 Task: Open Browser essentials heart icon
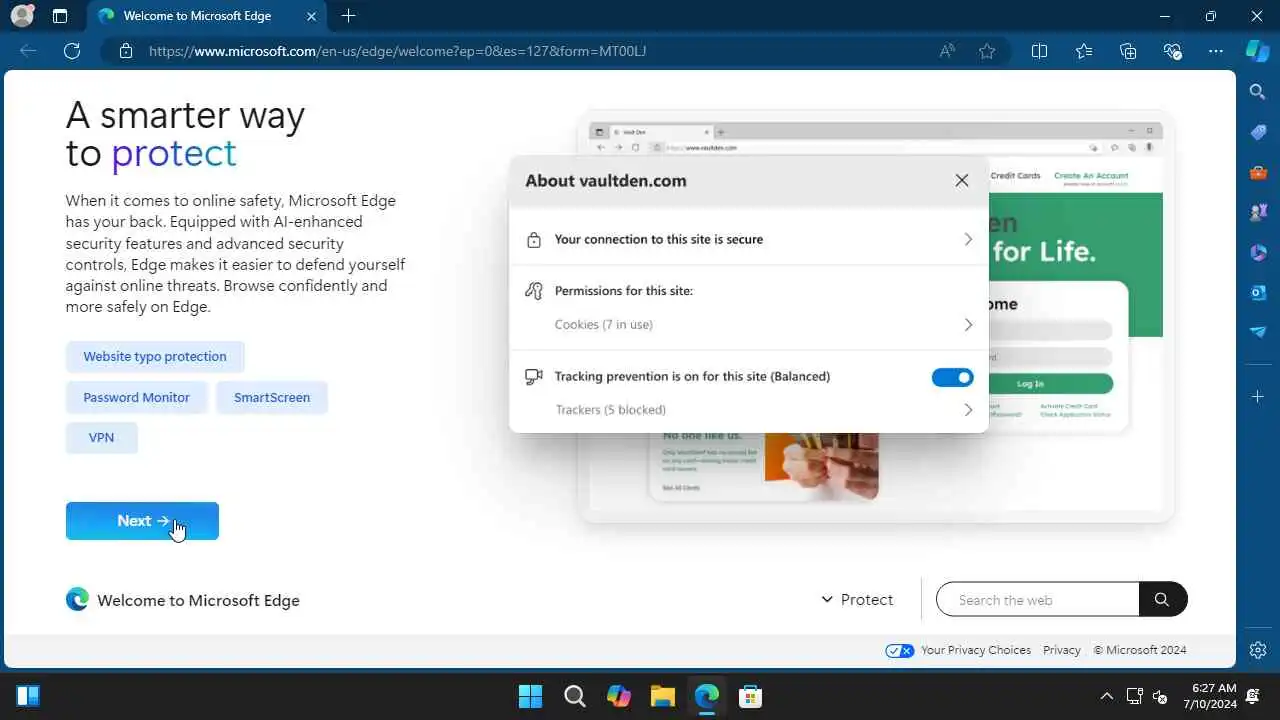[1173, 51]
